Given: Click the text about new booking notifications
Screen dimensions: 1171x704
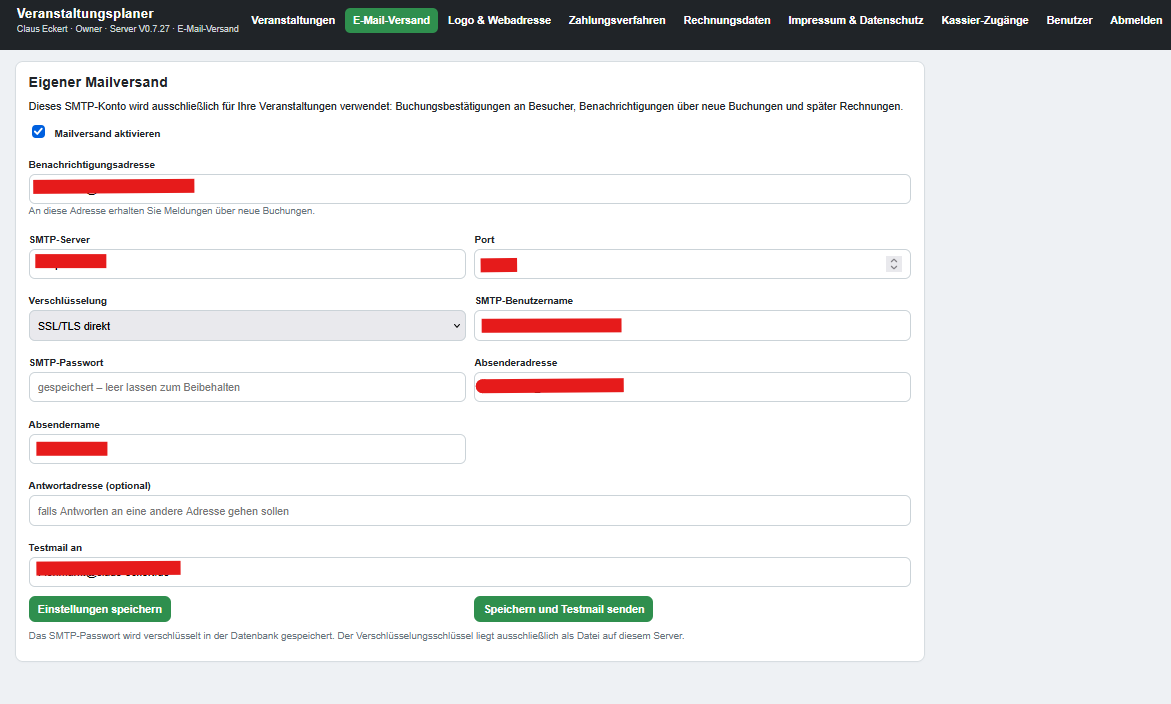Looking at the screenshot, I should click(172, 211).
